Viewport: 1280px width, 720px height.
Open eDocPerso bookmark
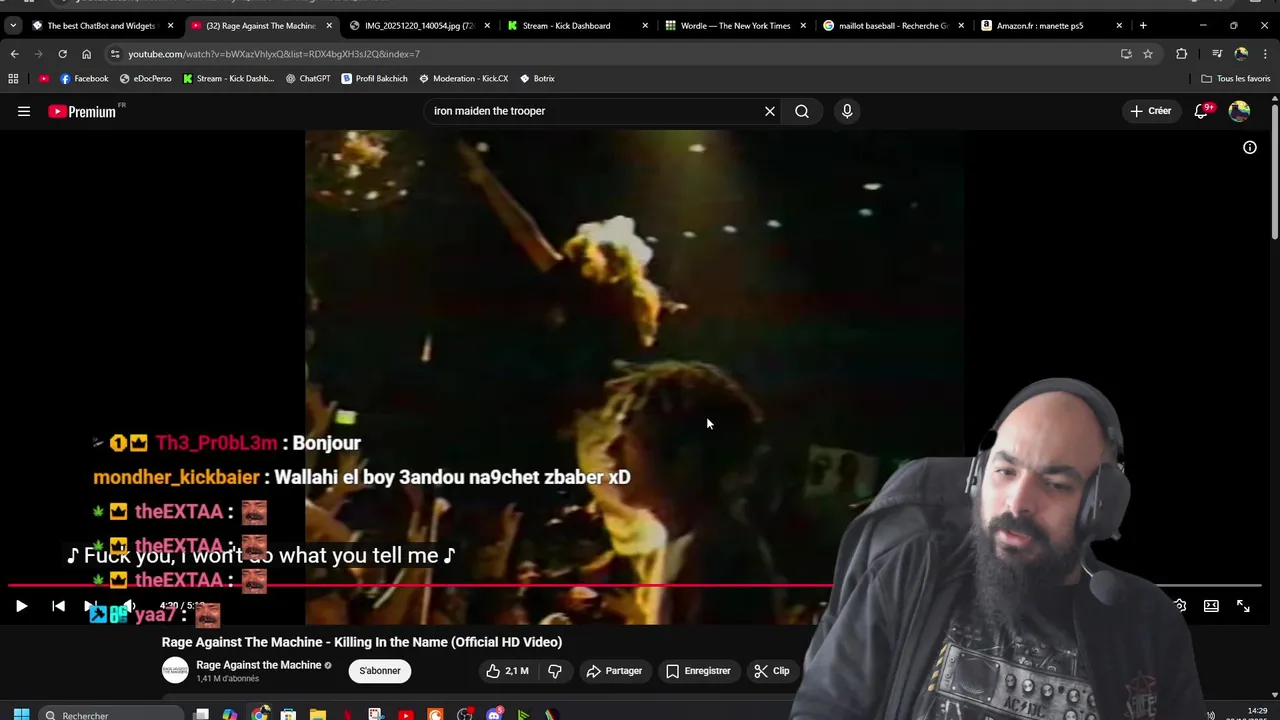coord(145,78)
